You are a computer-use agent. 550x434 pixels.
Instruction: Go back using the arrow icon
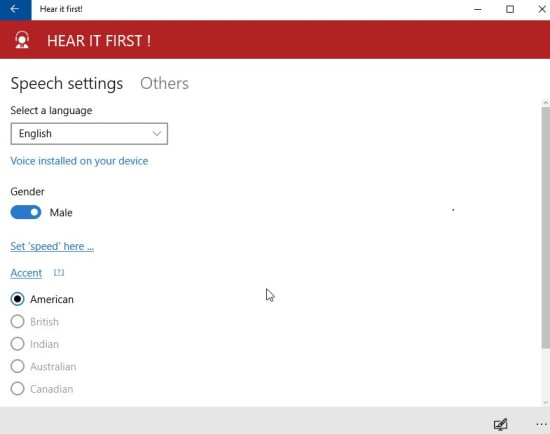pos(15,9)
